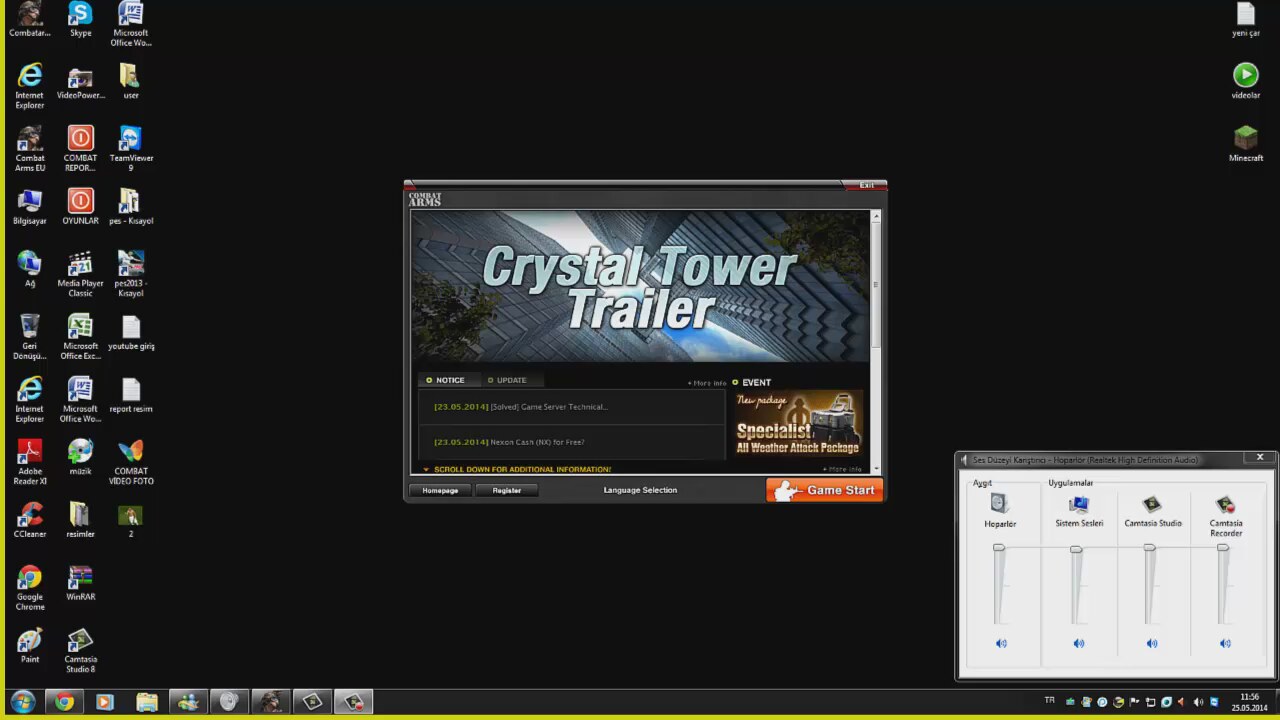Click the Register button in launcher

tap(507, 490)
